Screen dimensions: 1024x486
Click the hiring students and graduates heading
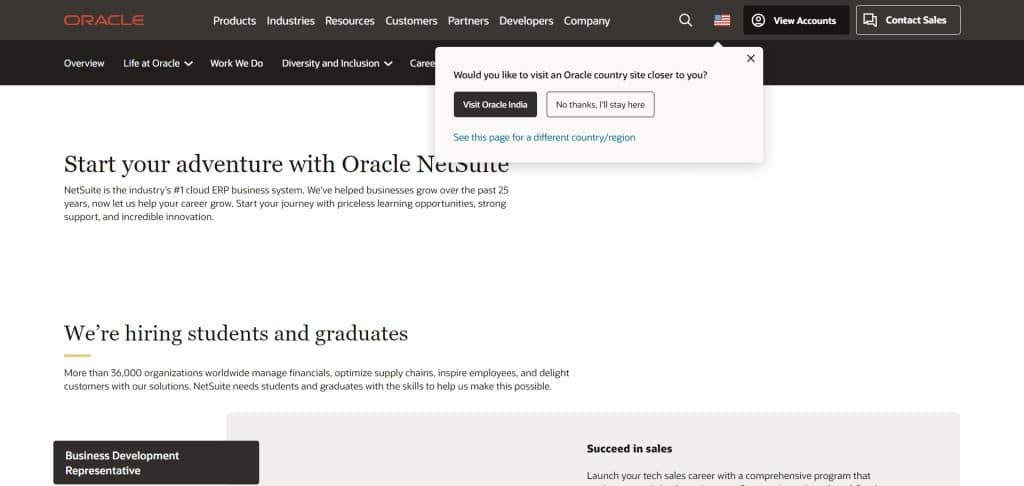pos(236,333)
